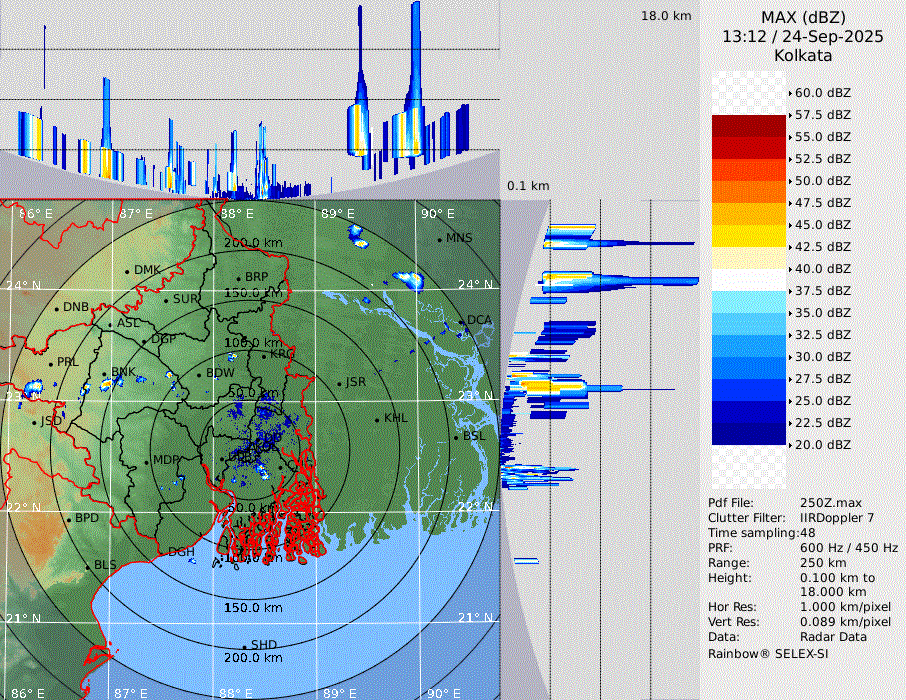Select the 13:12 / 24-Sep-2025 timestamp
The height and width of the screenshot is (700, 906).
803,36
